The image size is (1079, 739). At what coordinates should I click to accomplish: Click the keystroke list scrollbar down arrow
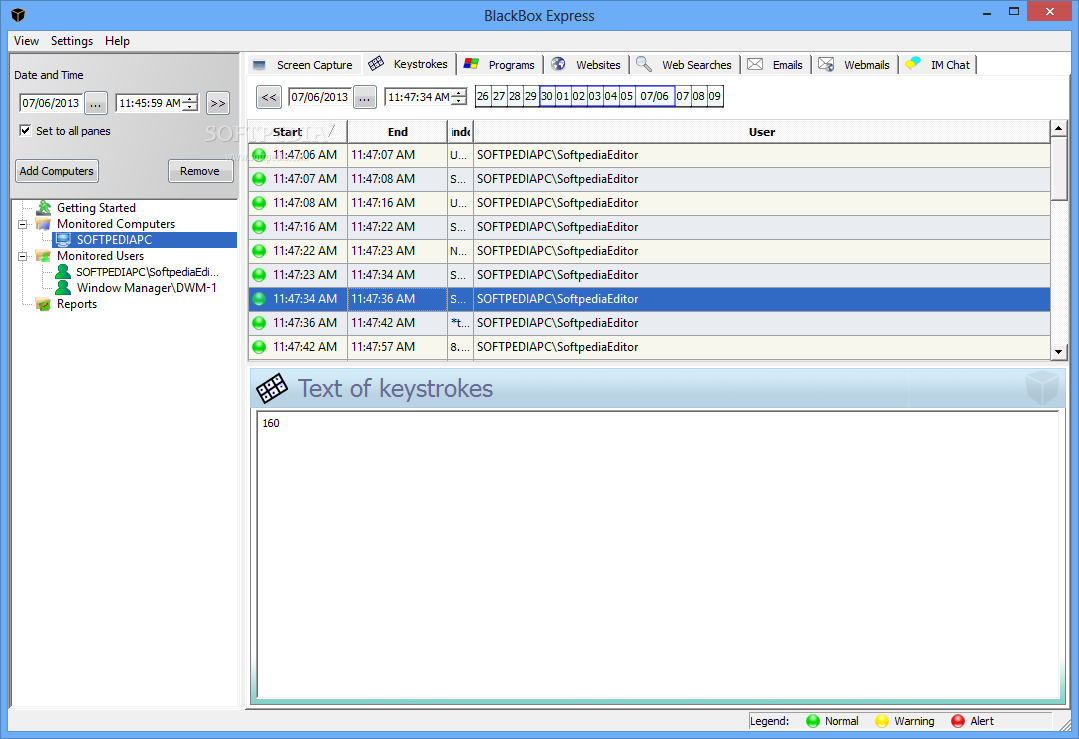click(1059, 352)
